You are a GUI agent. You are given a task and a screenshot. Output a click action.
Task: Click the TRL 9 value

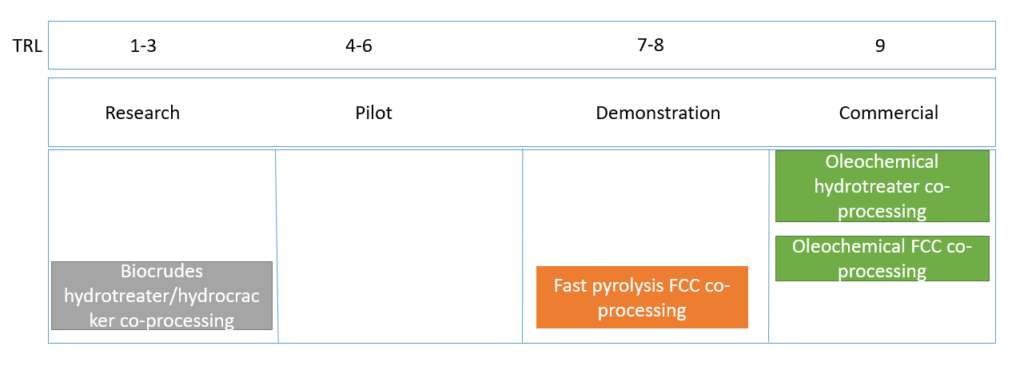[x=880, y=46]
